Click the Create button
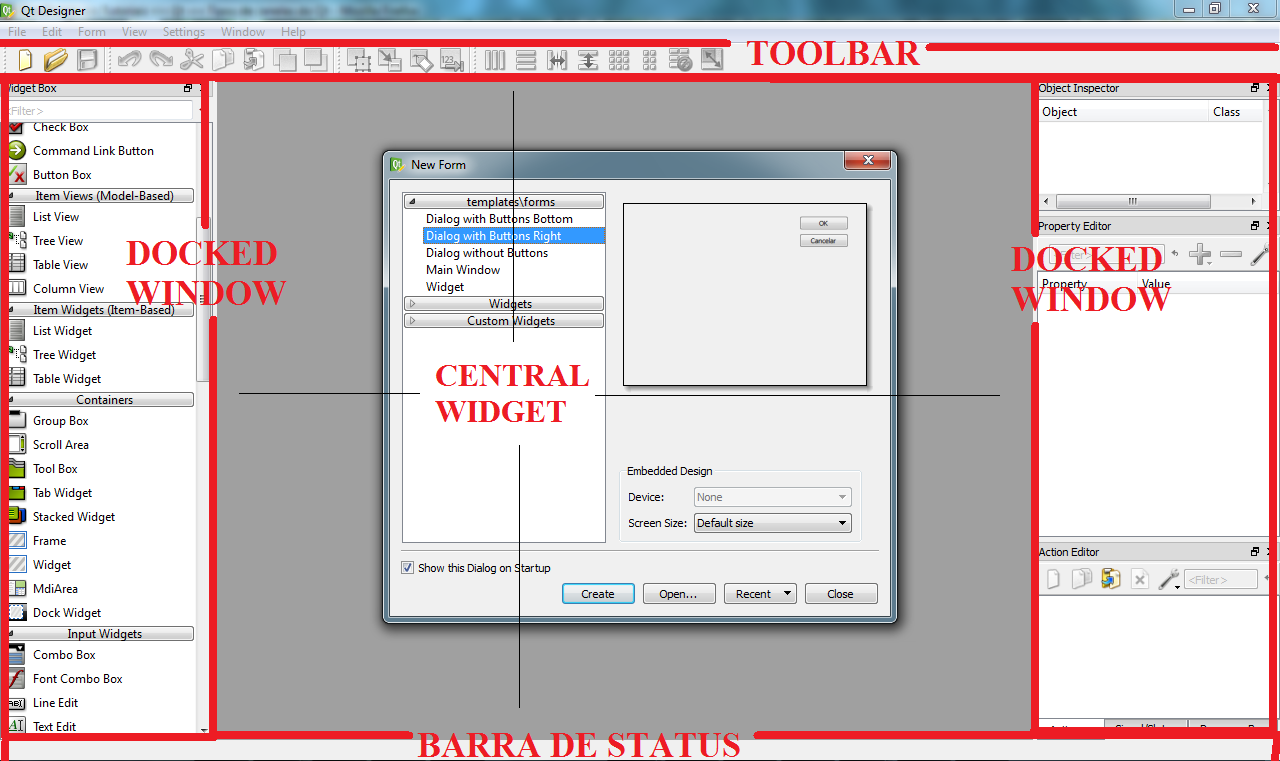 (598, 594)
